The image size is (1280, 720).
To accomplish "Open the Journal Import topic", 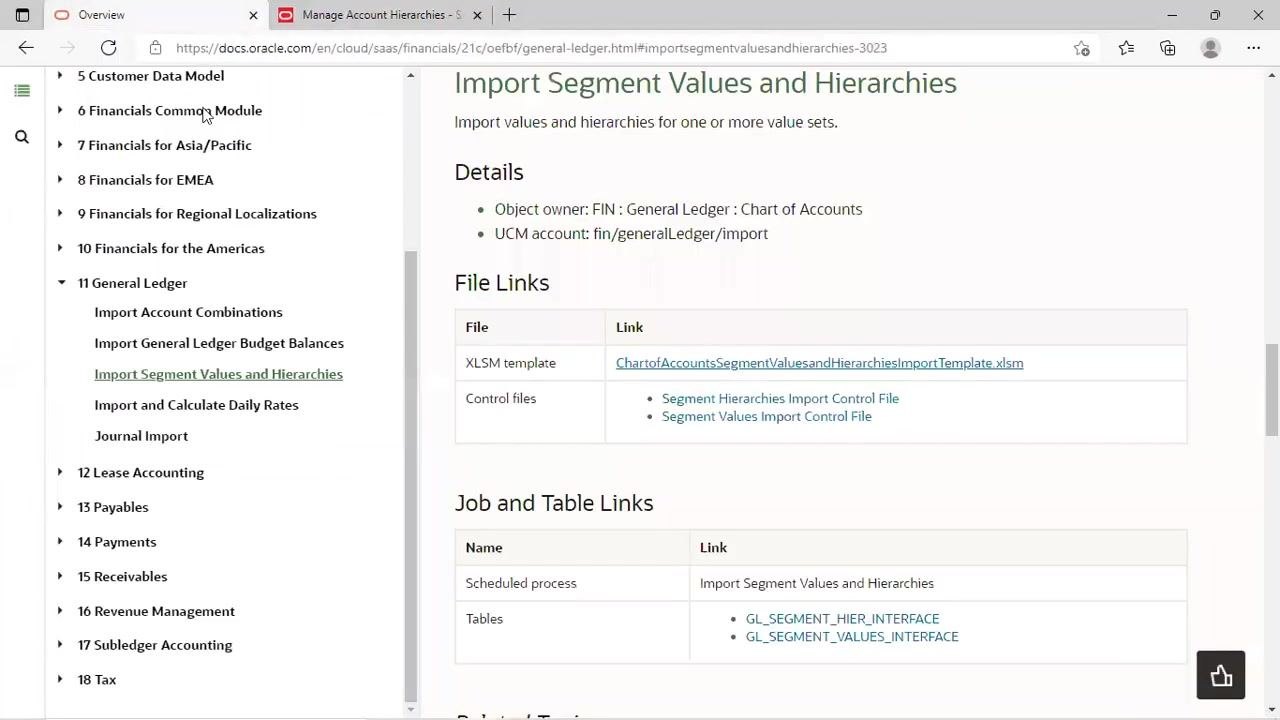I will tap(141, 436).
